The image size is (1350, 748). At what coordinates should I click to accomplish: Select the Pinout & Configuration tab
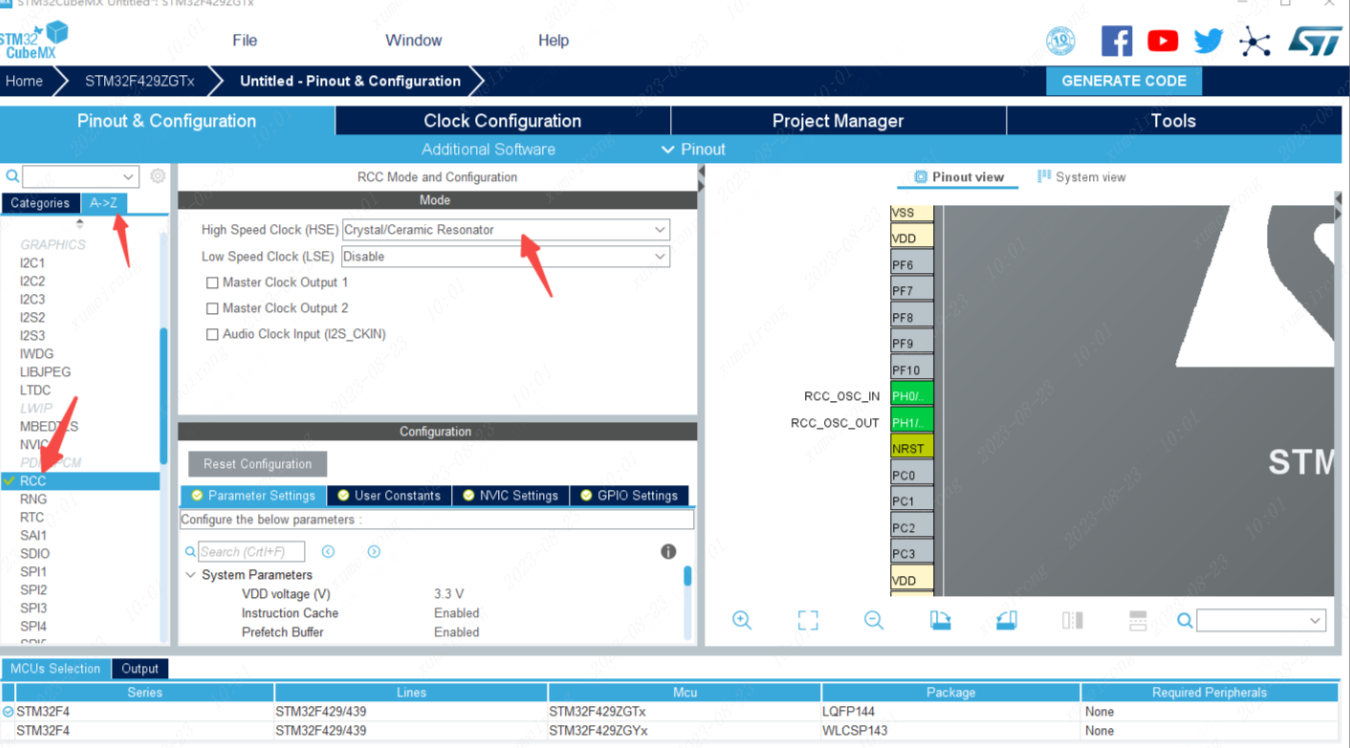(x=167, y=121)
